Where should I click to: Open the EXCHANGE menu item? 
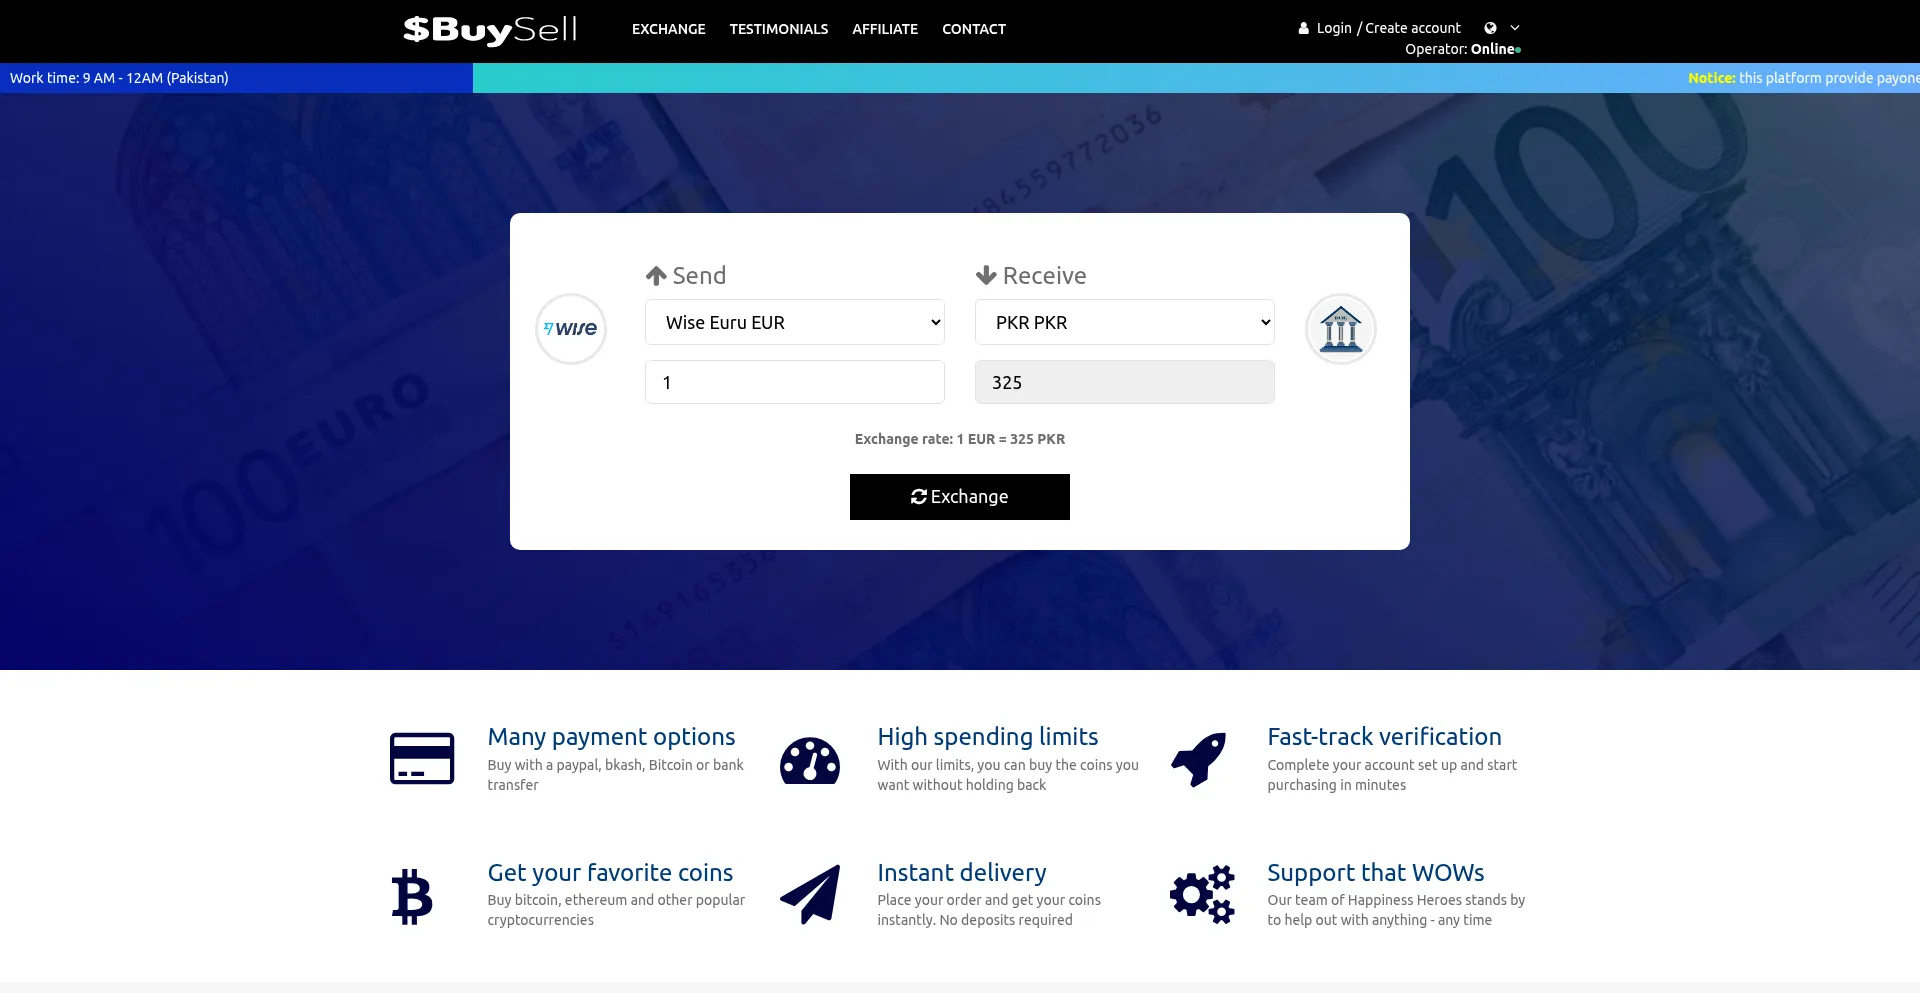pos(668,29)
